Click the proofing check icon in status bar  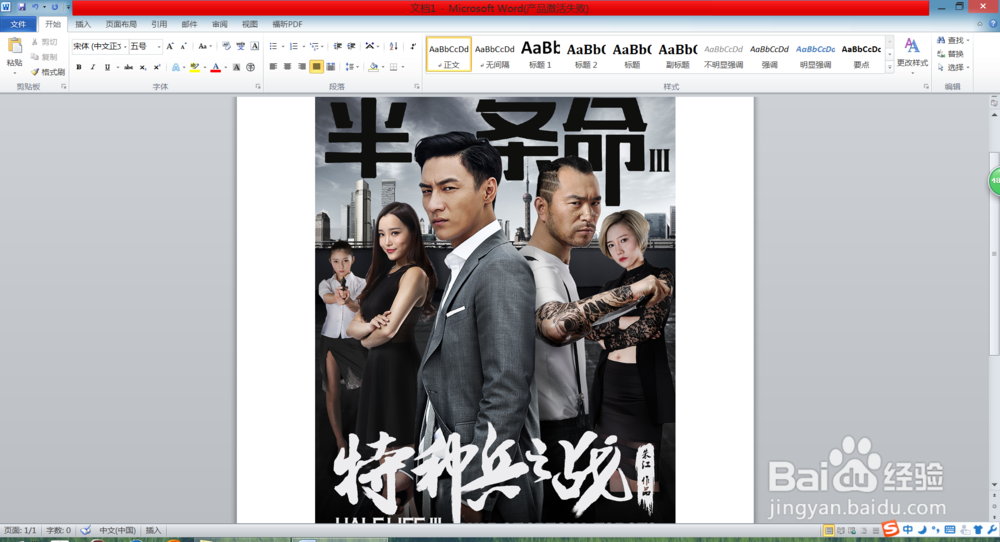point(85,530)
